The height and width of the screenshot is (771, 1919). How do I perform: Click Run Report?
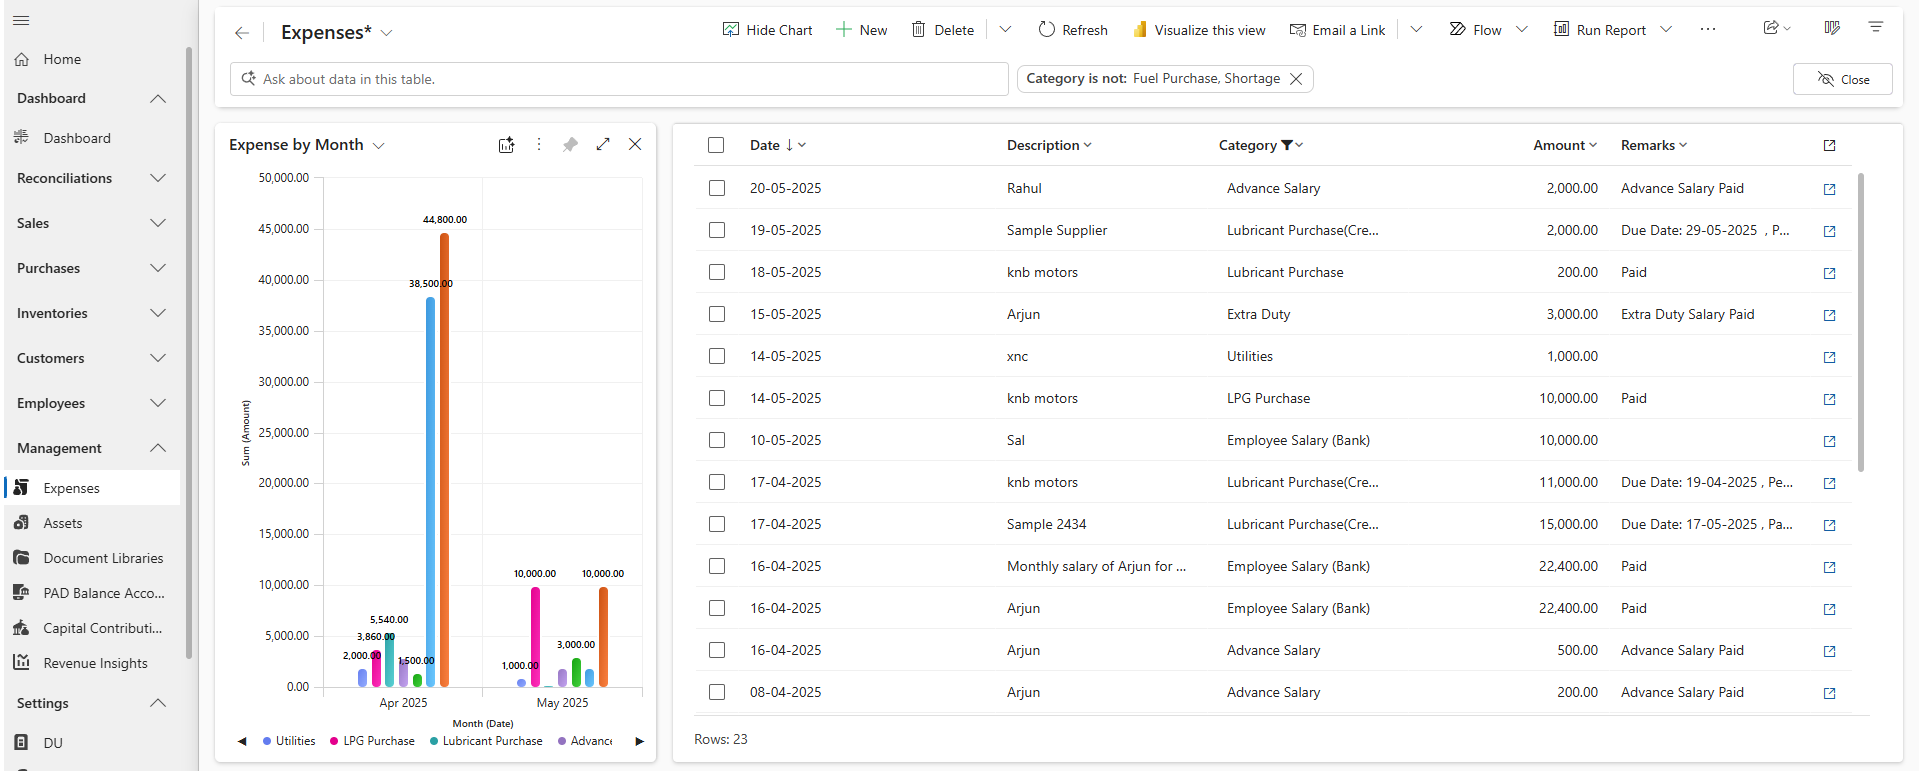point(1600,30)
